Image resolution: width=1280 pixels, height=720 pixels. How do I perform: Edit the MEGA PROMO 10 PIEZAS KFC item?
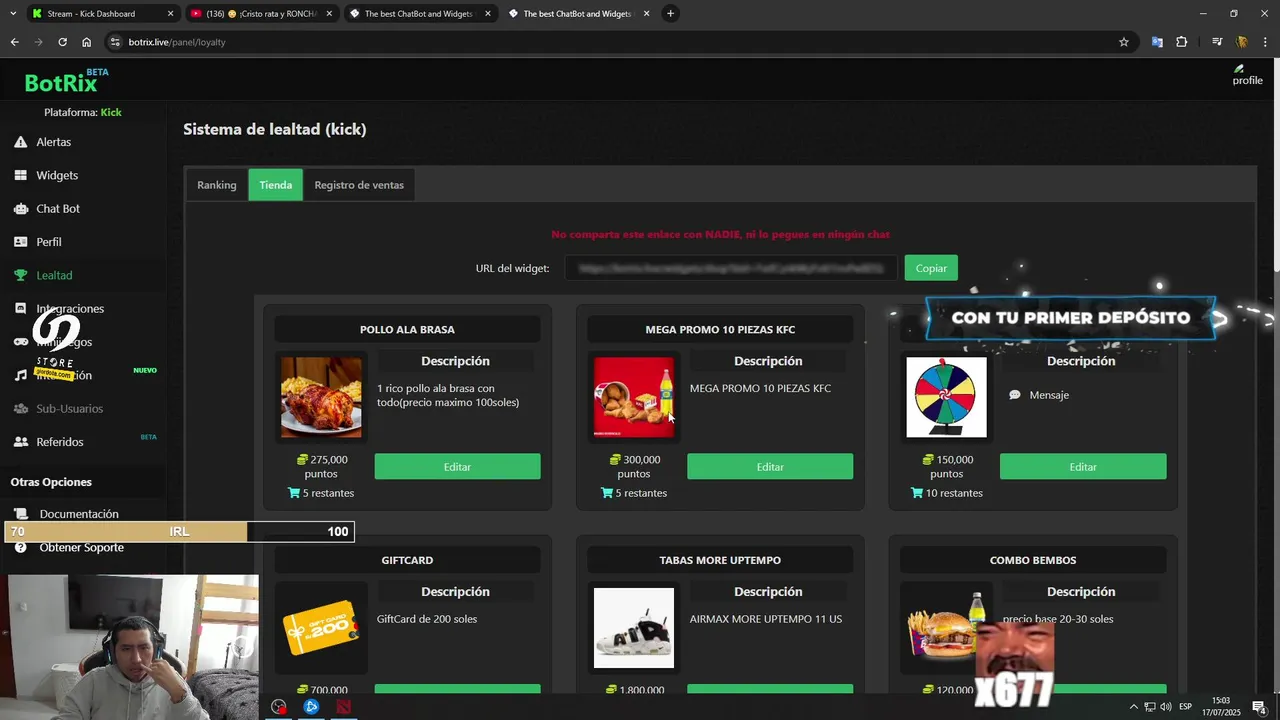pos(770,466)
